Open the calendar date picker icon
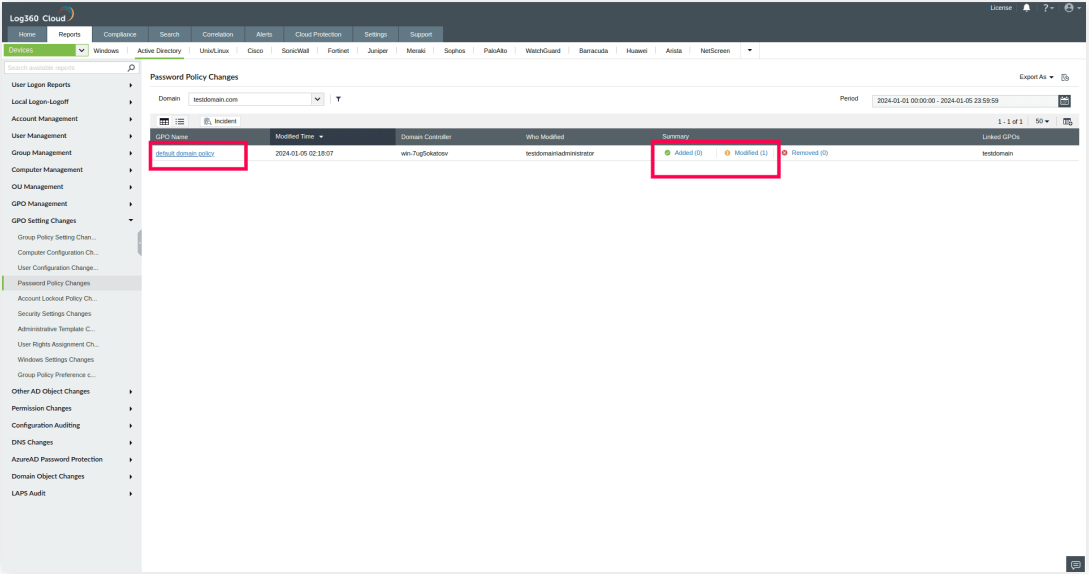This screenshot has height=574, width=1089. pos(1064,100)
